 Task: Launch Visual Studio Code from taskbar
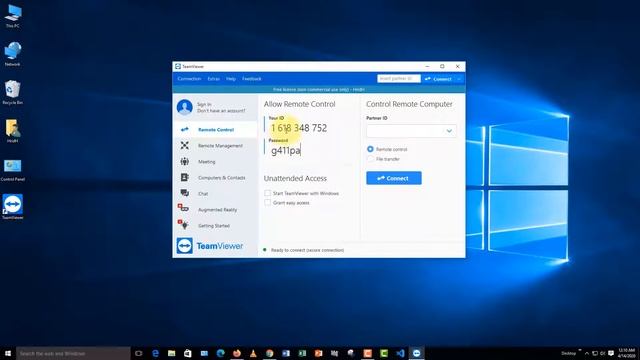click(400, 353)
